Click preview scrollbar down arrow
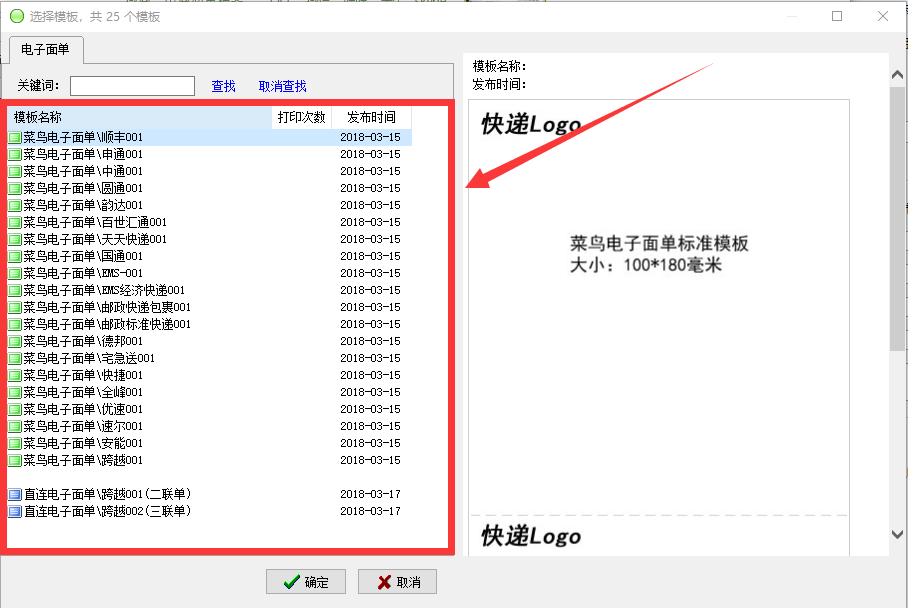The image size is (908, 608). click(898, 534)
